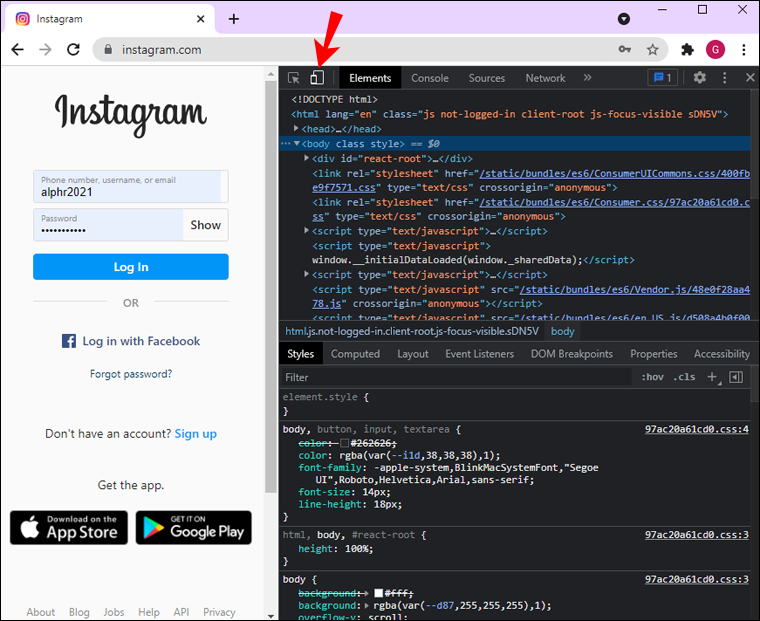
Task: Click the Sign up link
Action: pos(195,434)
